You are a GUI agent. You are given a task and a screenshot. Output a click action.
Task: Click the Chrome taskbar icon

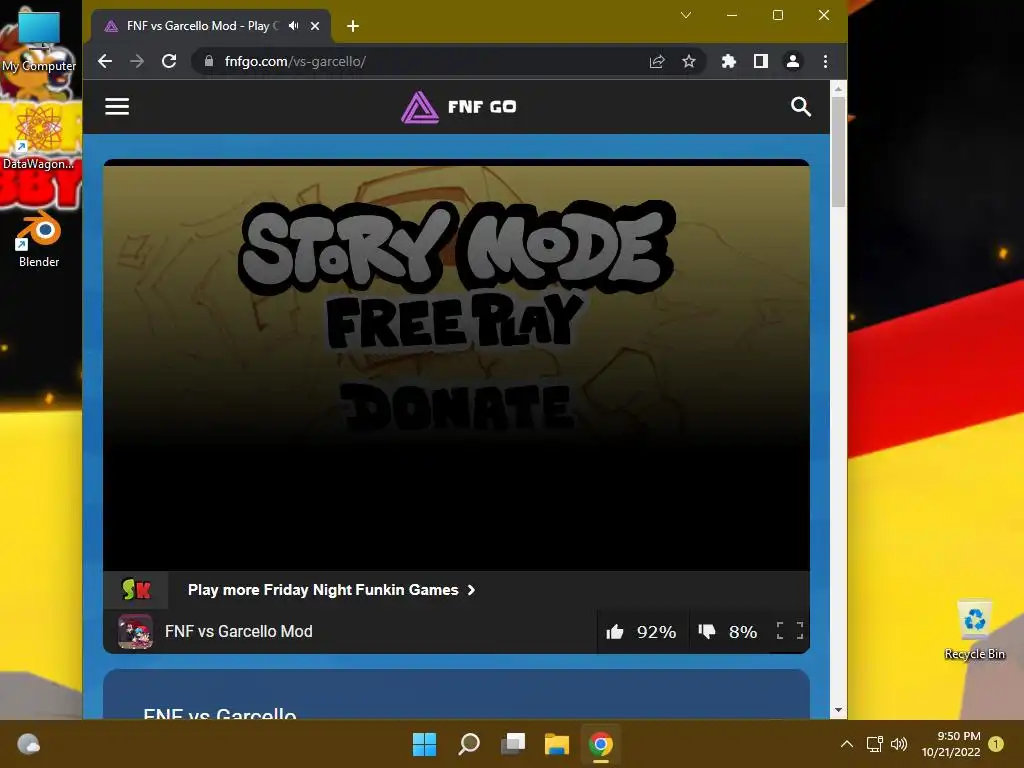click(601, 744)
